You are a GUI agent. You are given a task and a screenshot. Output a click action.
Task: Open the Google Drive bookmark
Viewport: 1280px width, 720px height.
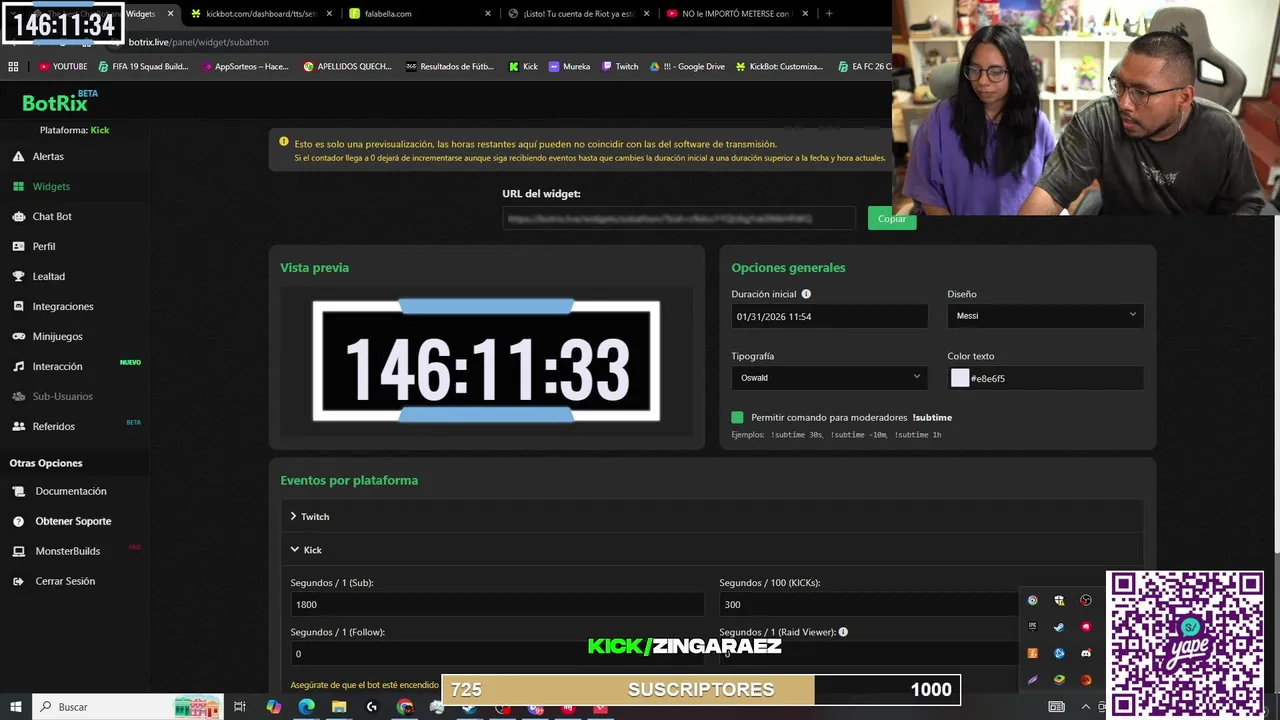point(687,66)
